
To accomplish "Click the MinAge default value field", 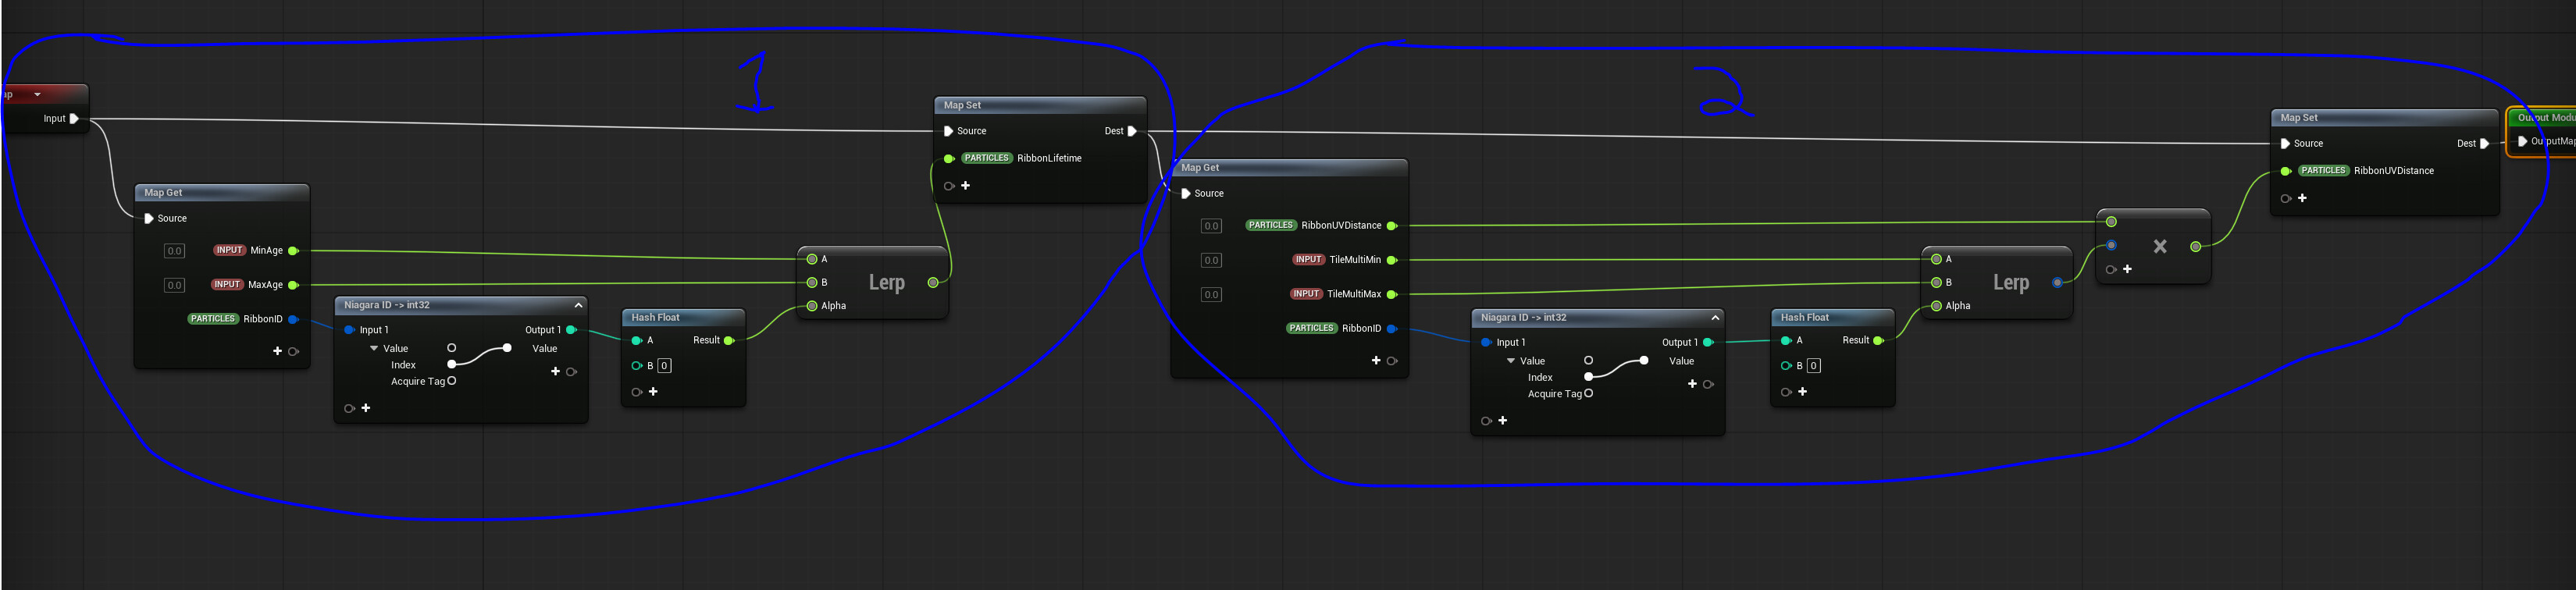I will point(174,251).
